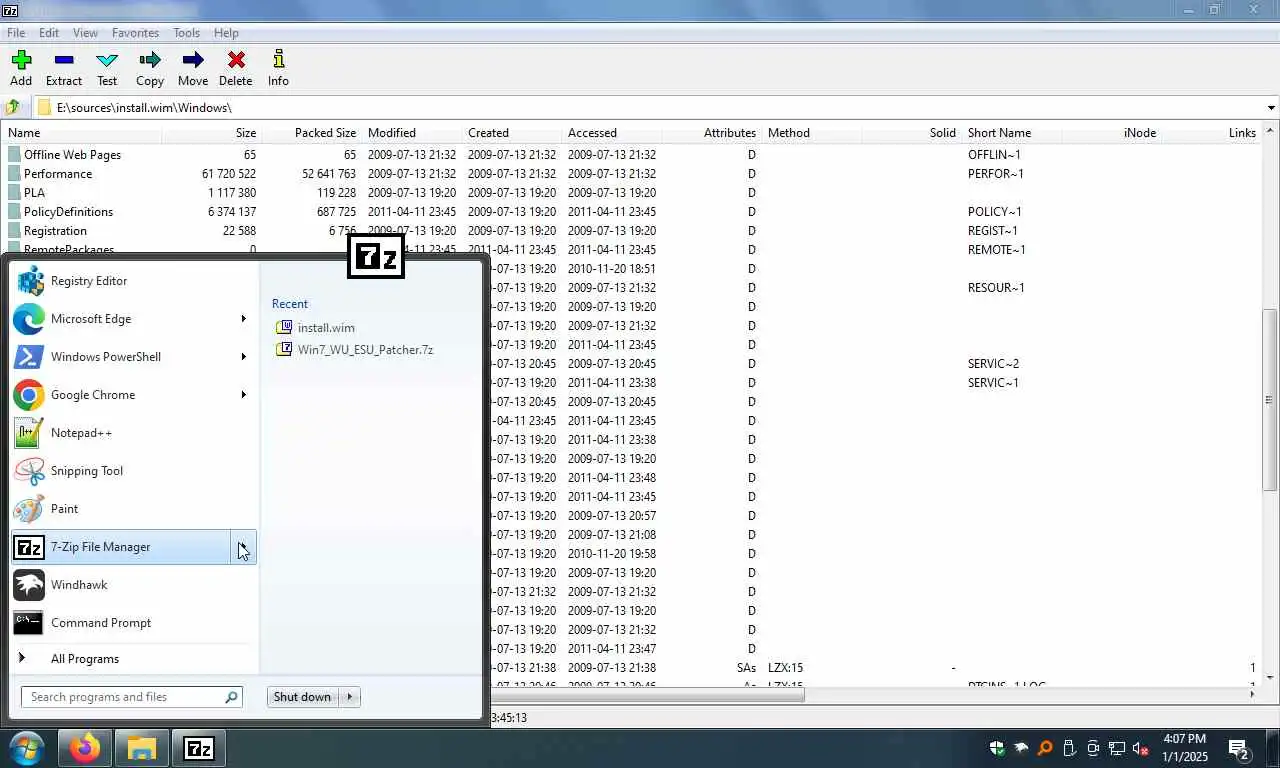The height and width of the screenshot is (768, 1280).
Task: Go up one folder level via address bar arrow
Action: [x=13, y=107]
